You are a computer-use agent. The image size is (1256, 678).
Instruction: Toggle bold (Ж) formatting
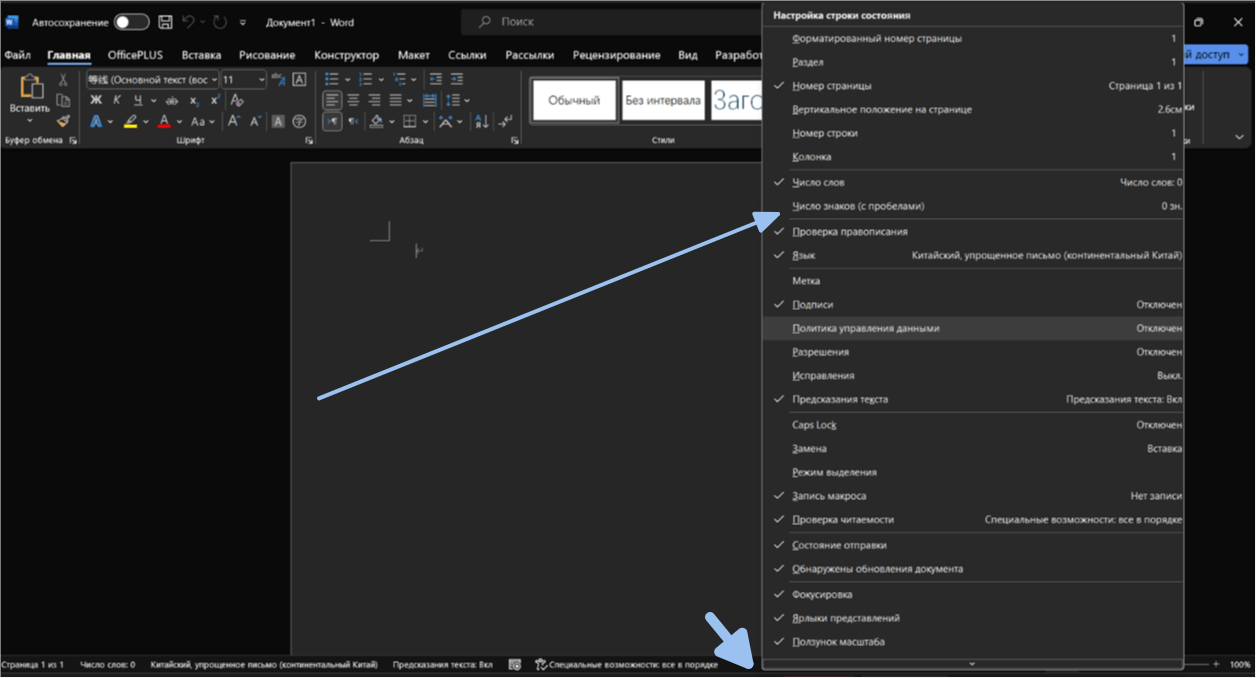coord(96,100)
